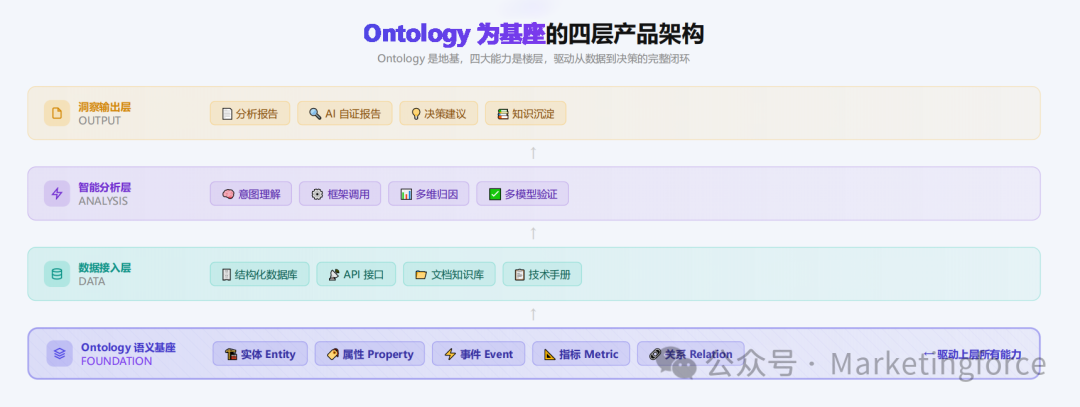The height and width of the screenshot is (407, 1080).
Task: Click the 意图理解 brain chip
Action: [x=250, y=194]
